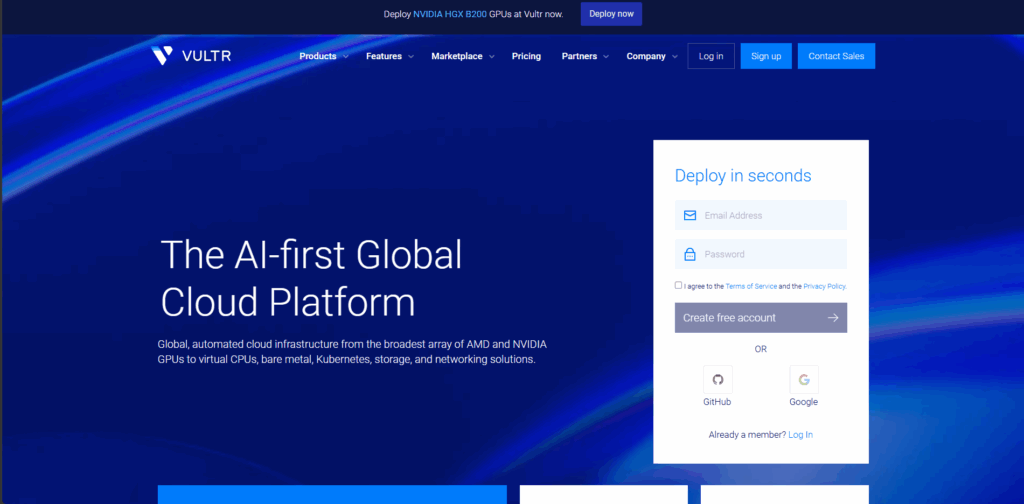The image size is (1024, 504).
Task: Click the Create free account button
Action: point(761,318)
